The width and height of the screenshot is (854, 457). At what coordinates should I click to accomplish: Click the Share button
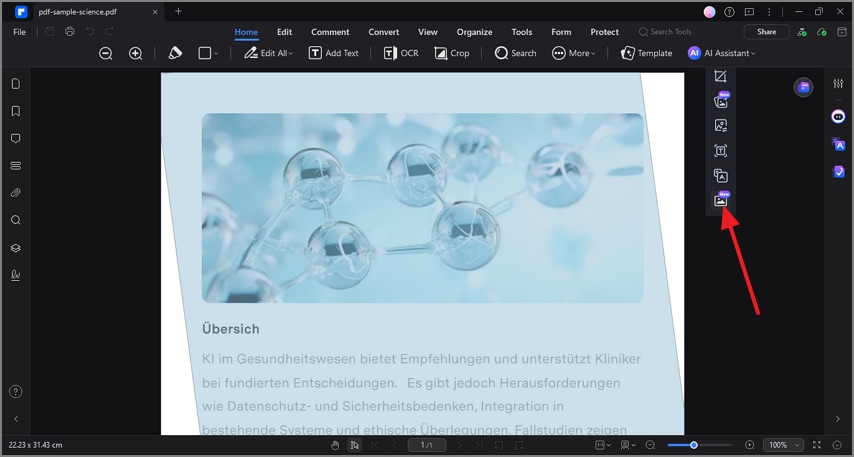766,32
